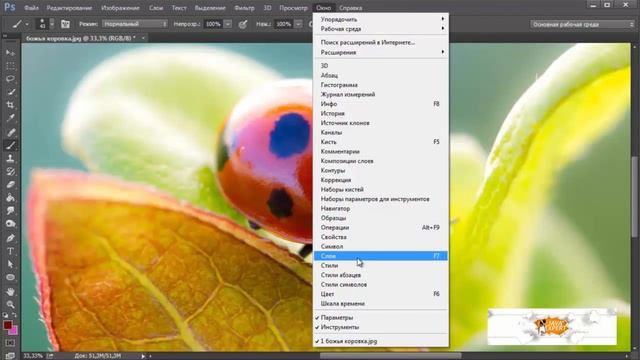Reset default colors mini icon
Image resolution: width=640 pixels, height=360 pixels.
coord(5,315)
